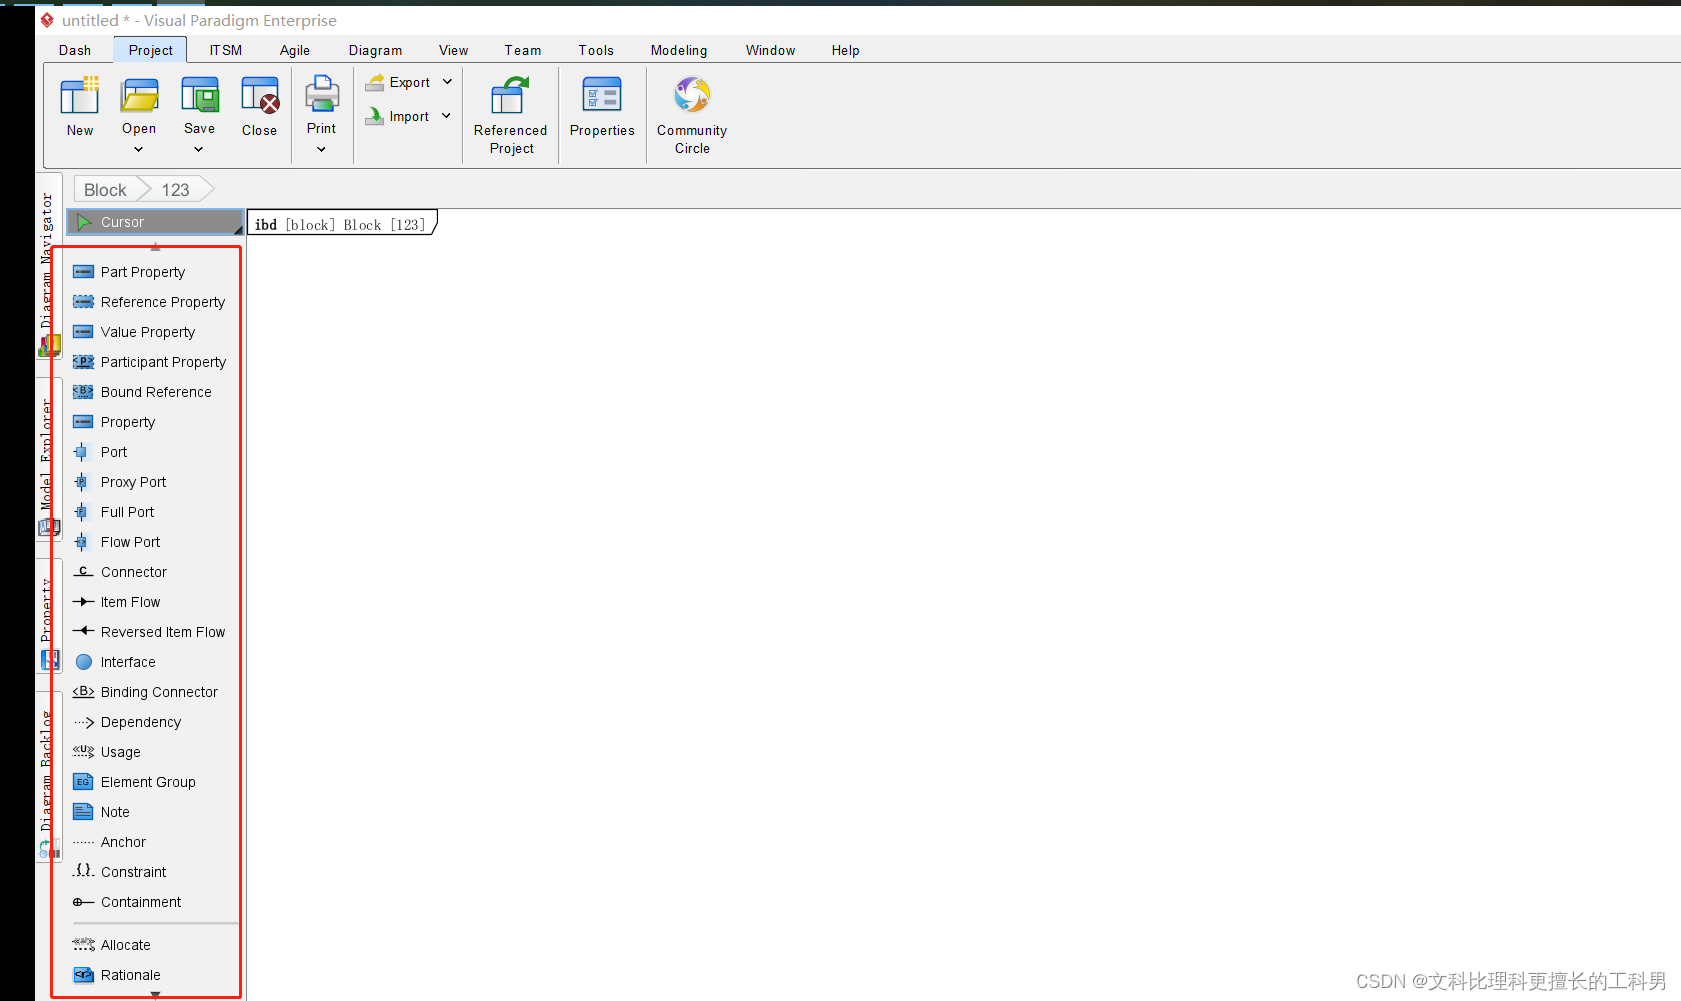Select the Interface tool

pyautogui.click(x=128, y=662)
